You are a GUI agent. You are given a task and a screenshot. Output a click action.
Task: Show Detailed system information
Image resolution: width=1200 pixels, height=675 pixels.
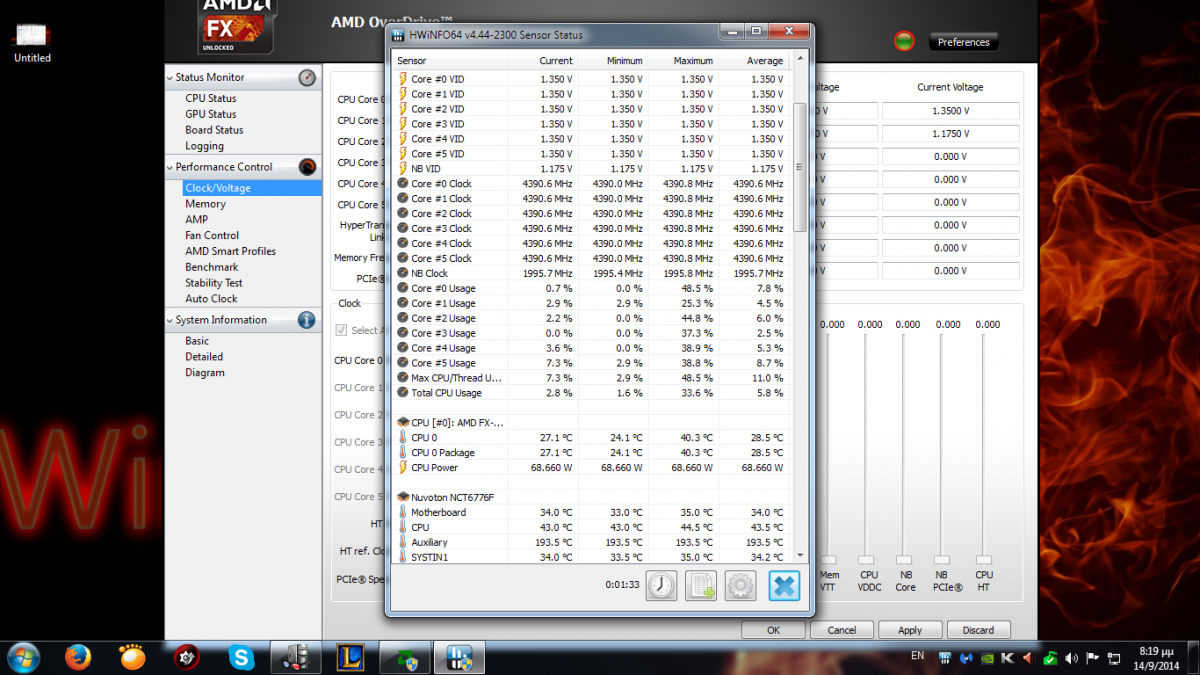click(204, 357)
